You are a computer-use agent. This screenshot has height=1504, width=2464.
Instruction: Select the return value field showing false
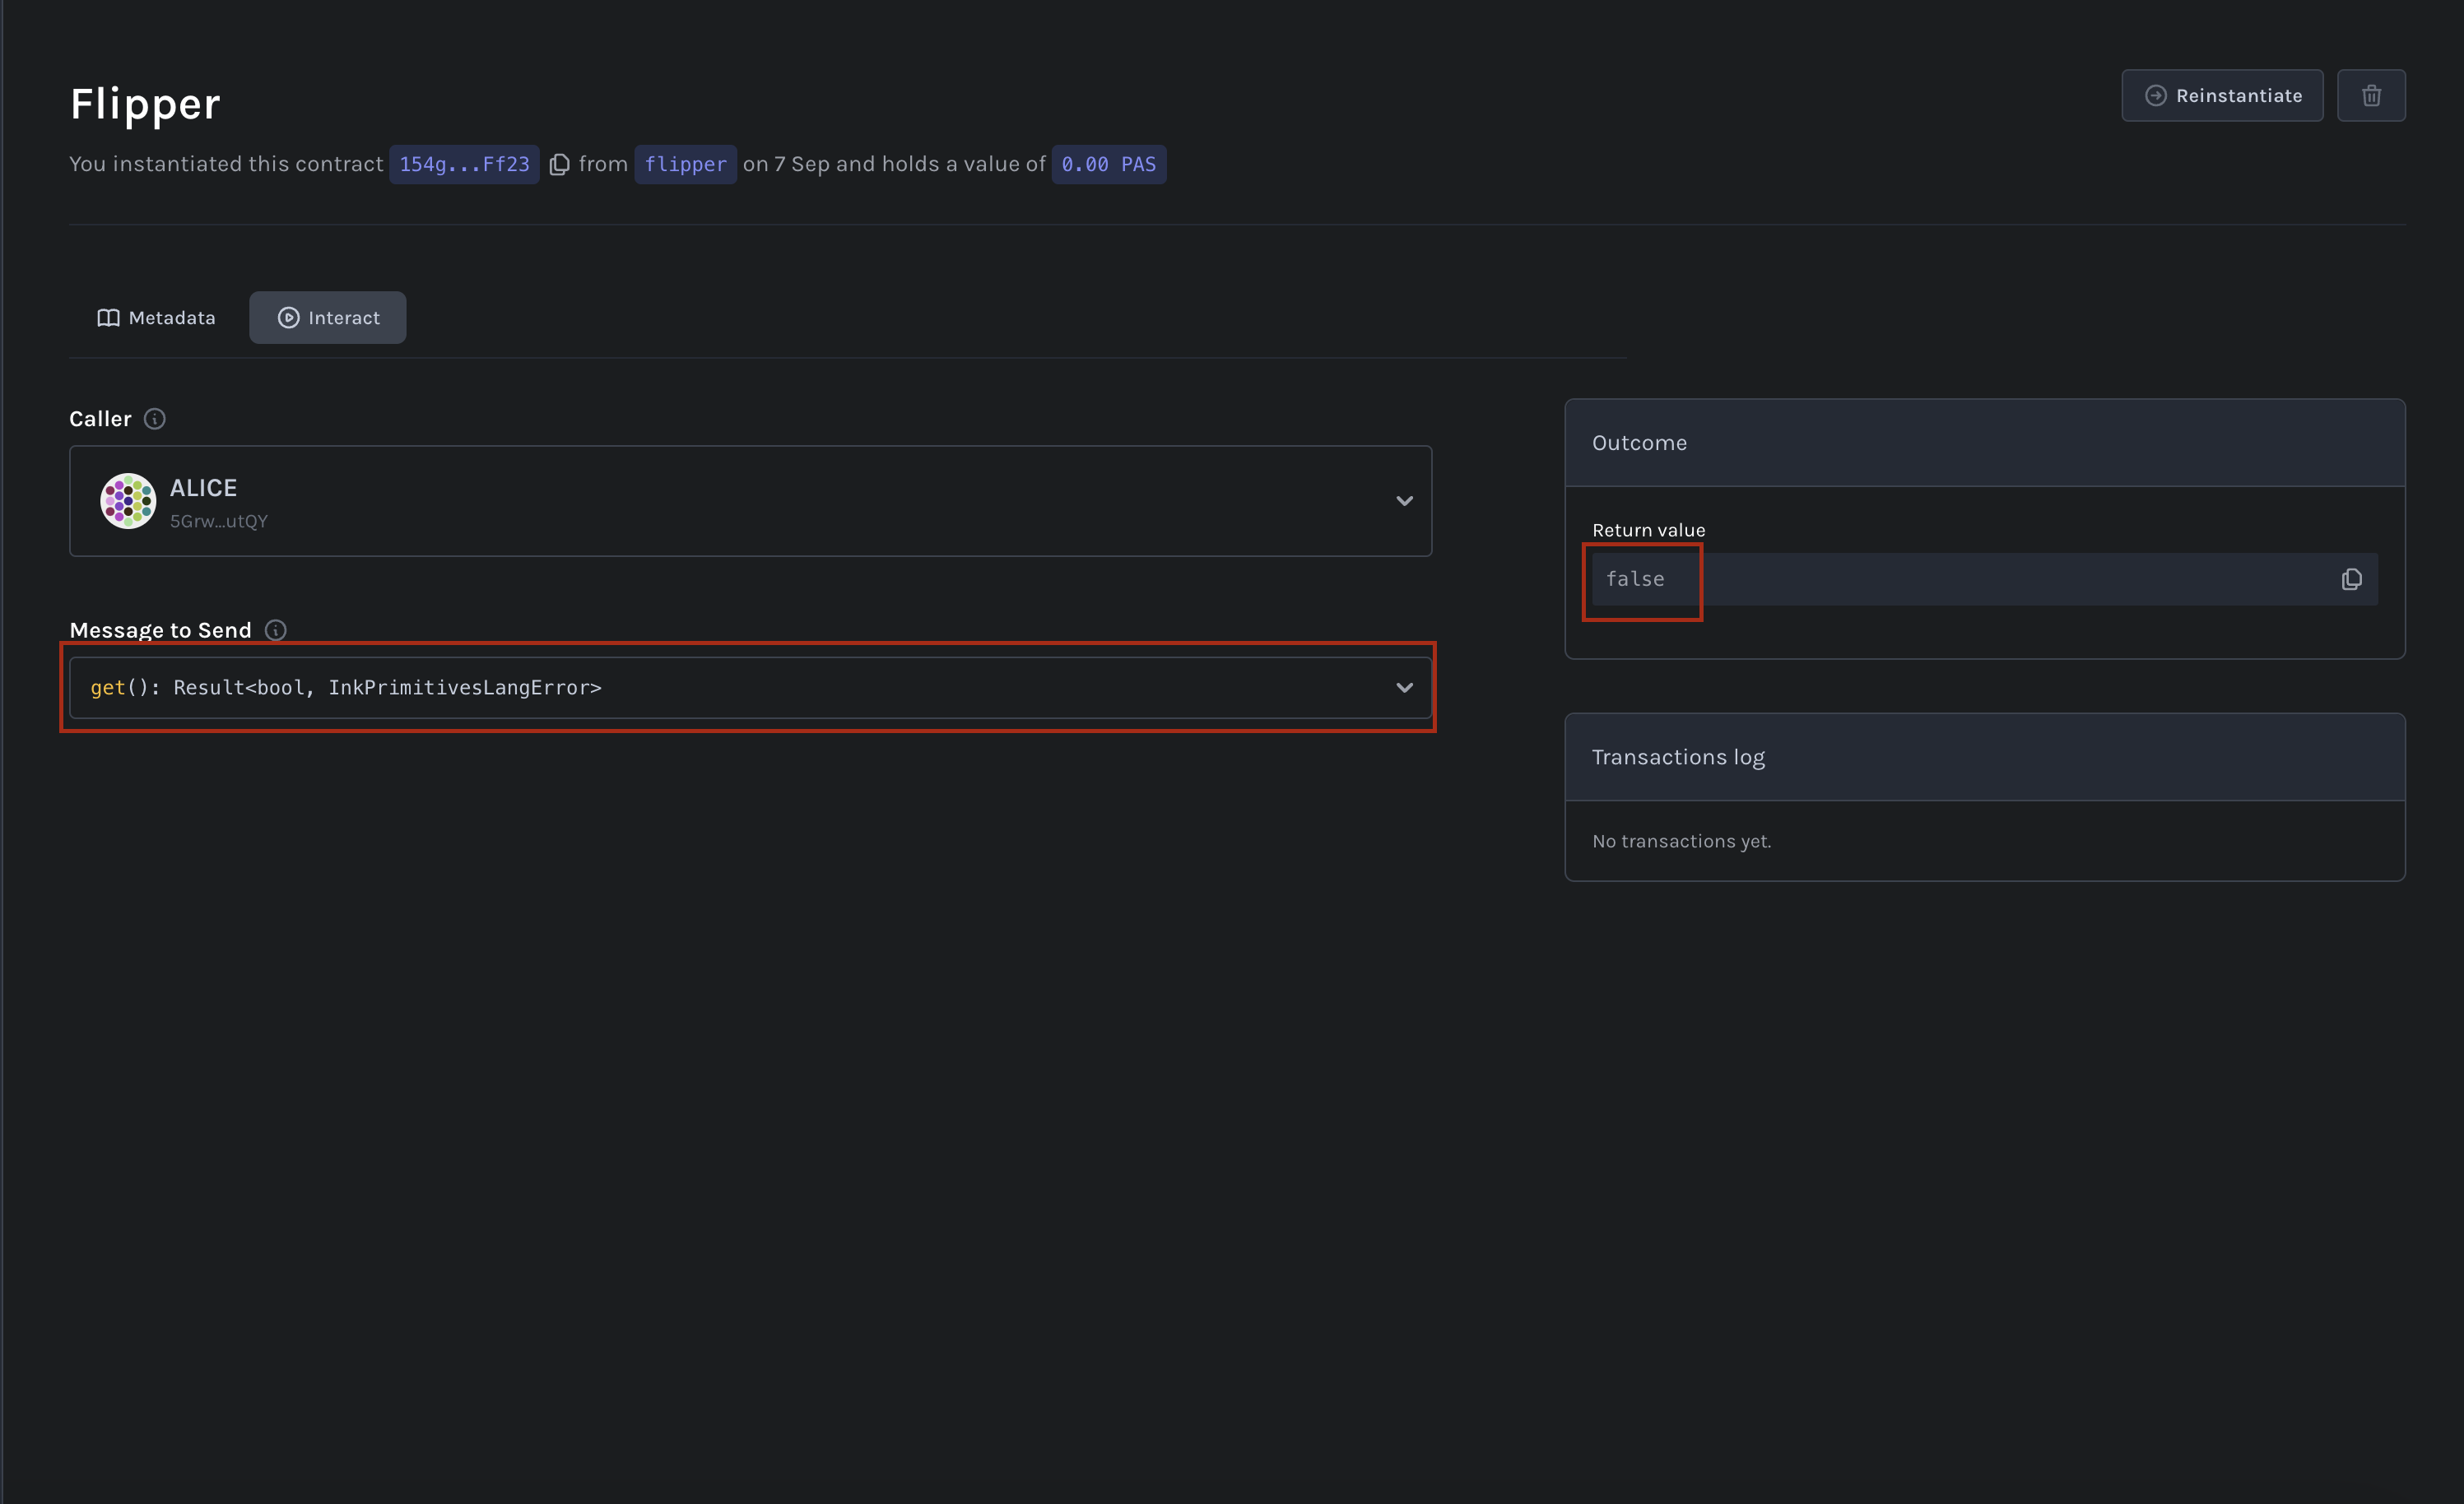pos(1984,579)
